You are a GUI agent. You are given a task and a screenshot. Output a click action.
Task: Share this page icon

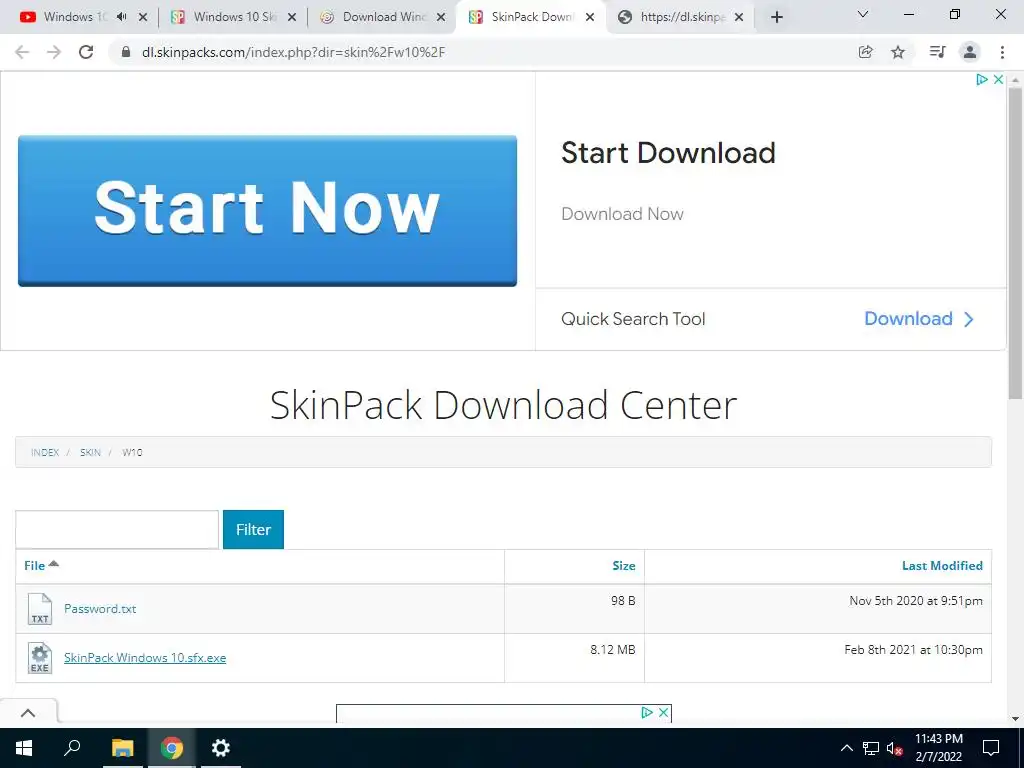click(x=865, y=52)
